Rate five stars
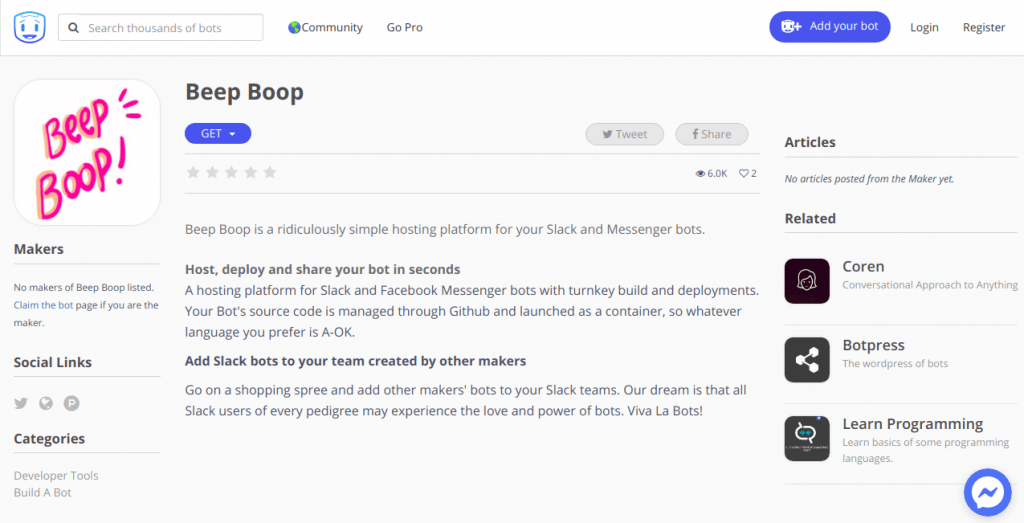Viewport: 1024px width, 523px height. (270, 172)
